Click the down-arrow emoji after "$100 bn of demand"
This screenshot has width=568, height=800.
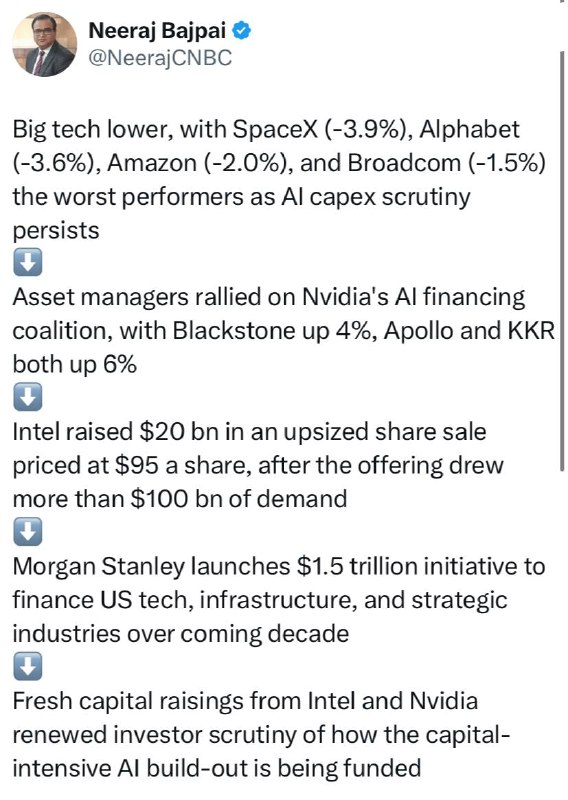tap(28, 532)
